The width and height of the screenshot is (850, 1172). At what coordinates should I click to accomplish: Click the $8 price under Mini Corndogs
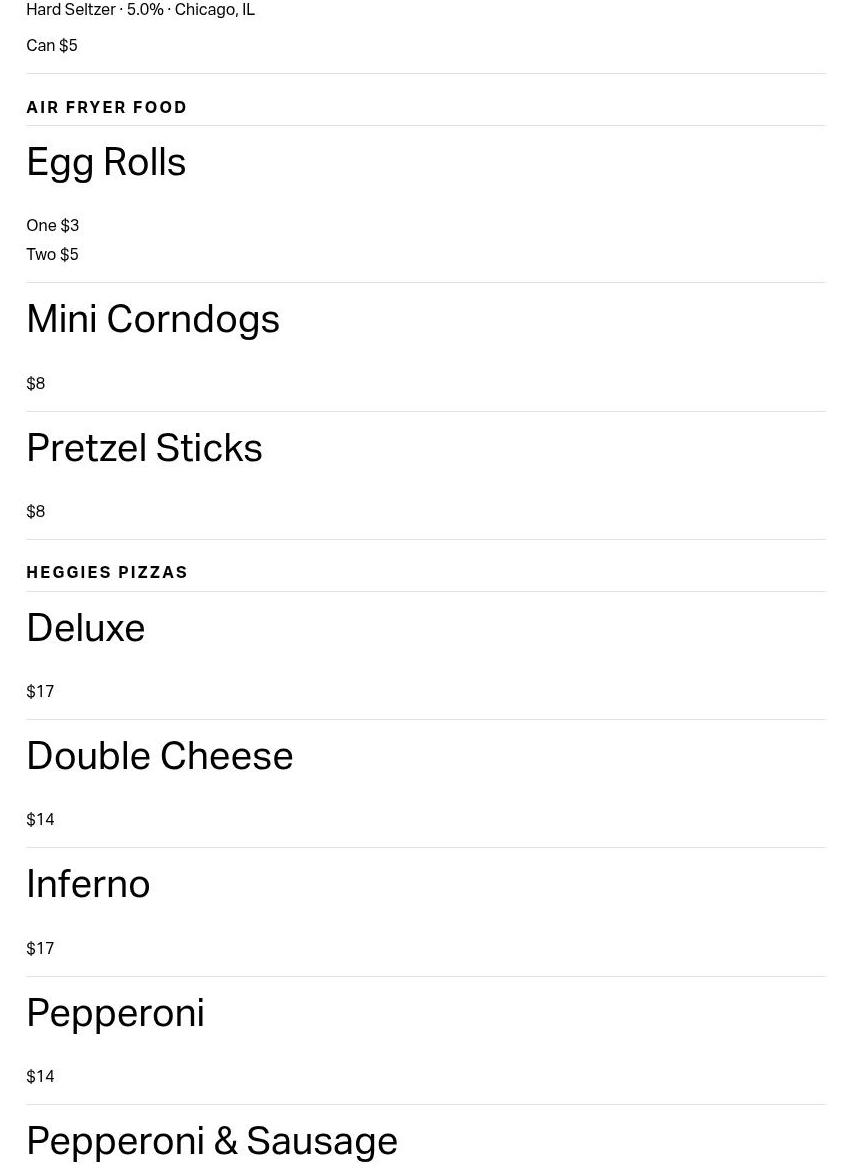coord(36,384)
